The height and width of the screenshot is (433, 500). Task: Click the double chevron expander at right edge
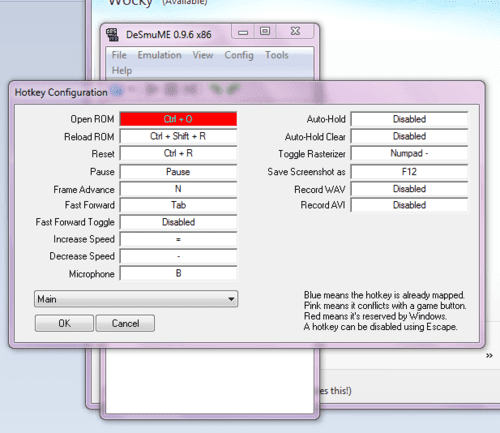click(x=489, y=356)
